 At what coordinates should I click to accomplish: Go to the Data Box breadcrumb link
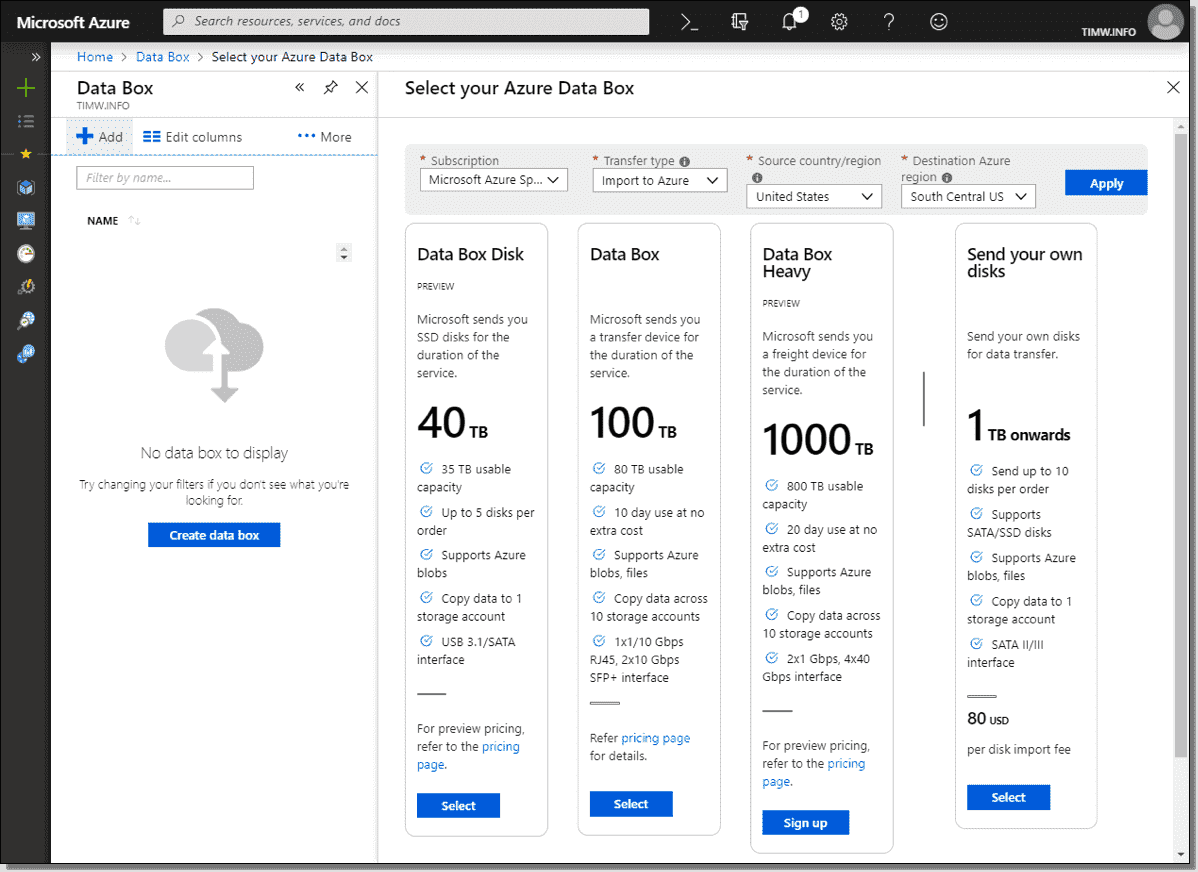pos(162,57)
